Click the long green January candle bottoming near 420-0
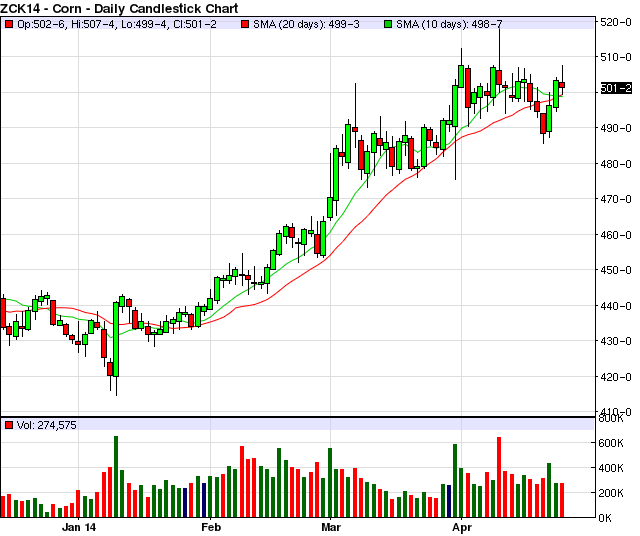Screen dimensions: 640x536 [x=116, y=340]
